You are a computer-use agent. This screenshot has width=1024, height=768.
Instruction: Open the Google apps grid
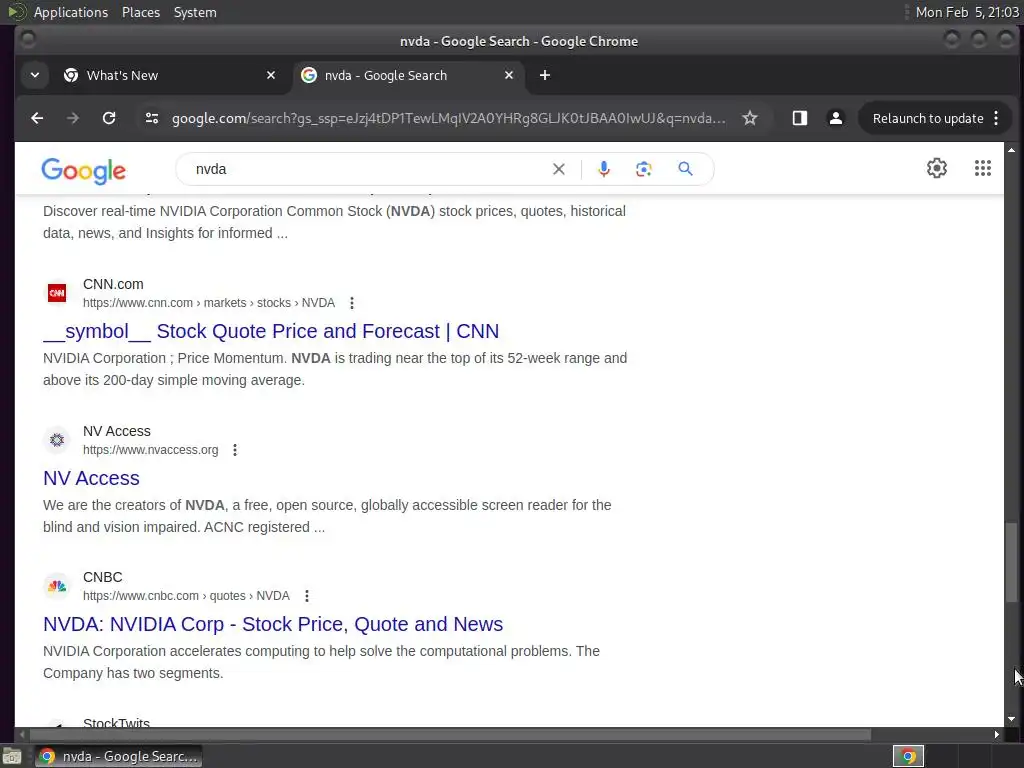coord(983,168)
